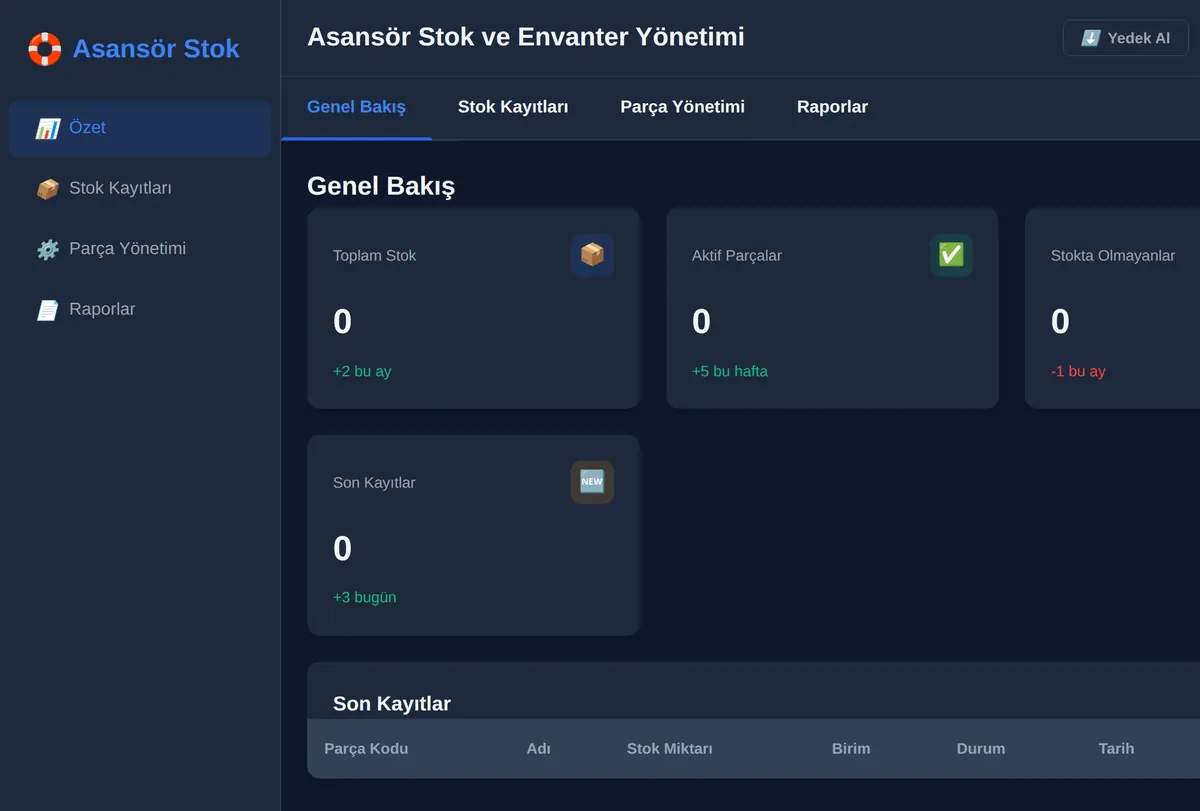Go to the Parça Yönetimi tab
This screenshot has height=811, width=1200.
tap(682, 106)
